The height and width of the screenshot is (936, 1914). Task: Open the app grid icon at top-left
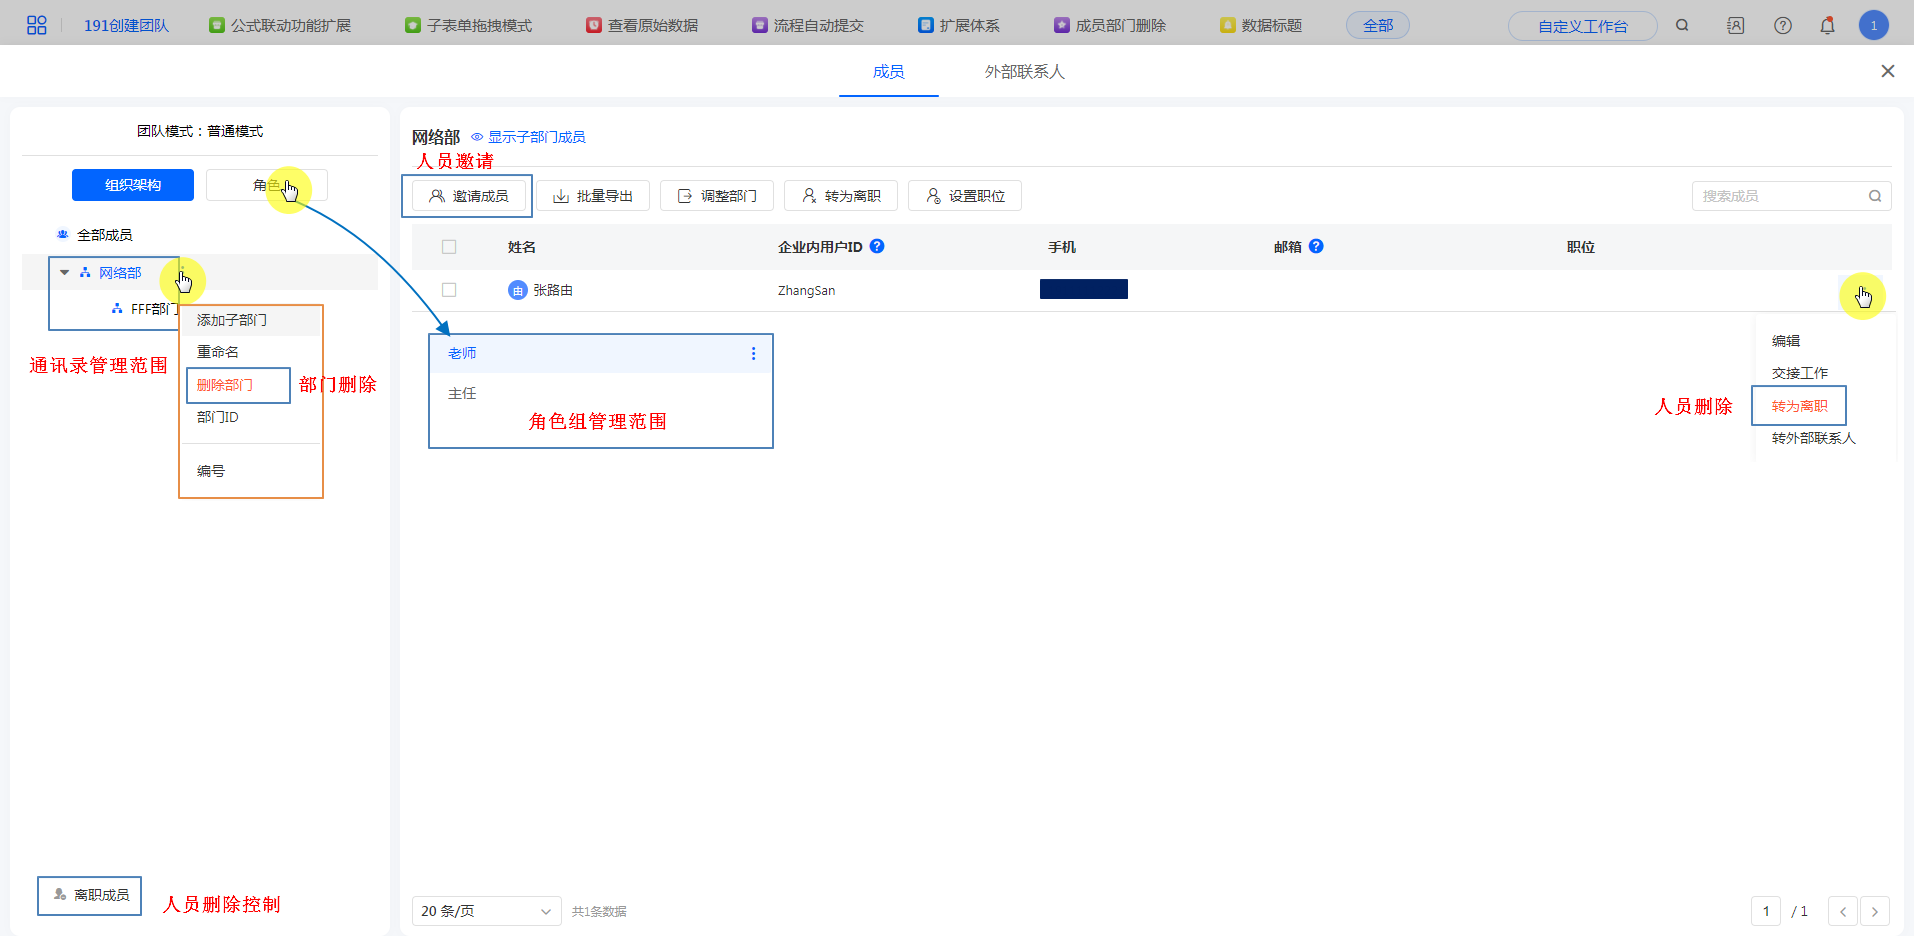point(36,25)
